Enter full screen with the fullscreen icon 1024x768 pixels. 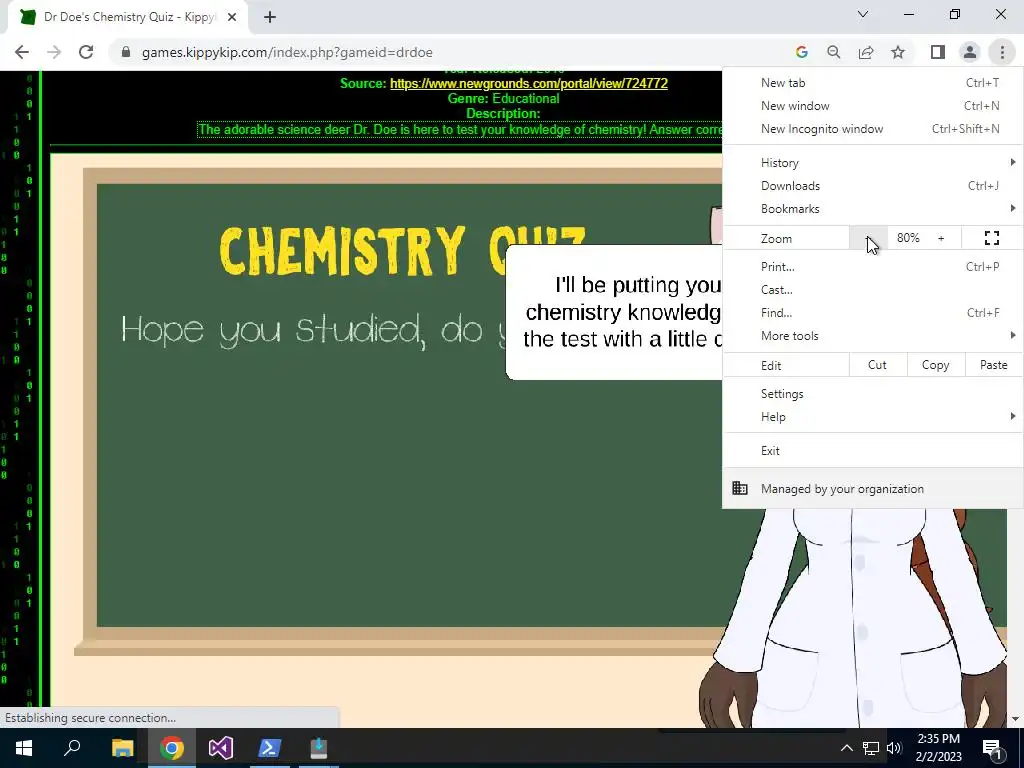992,238
